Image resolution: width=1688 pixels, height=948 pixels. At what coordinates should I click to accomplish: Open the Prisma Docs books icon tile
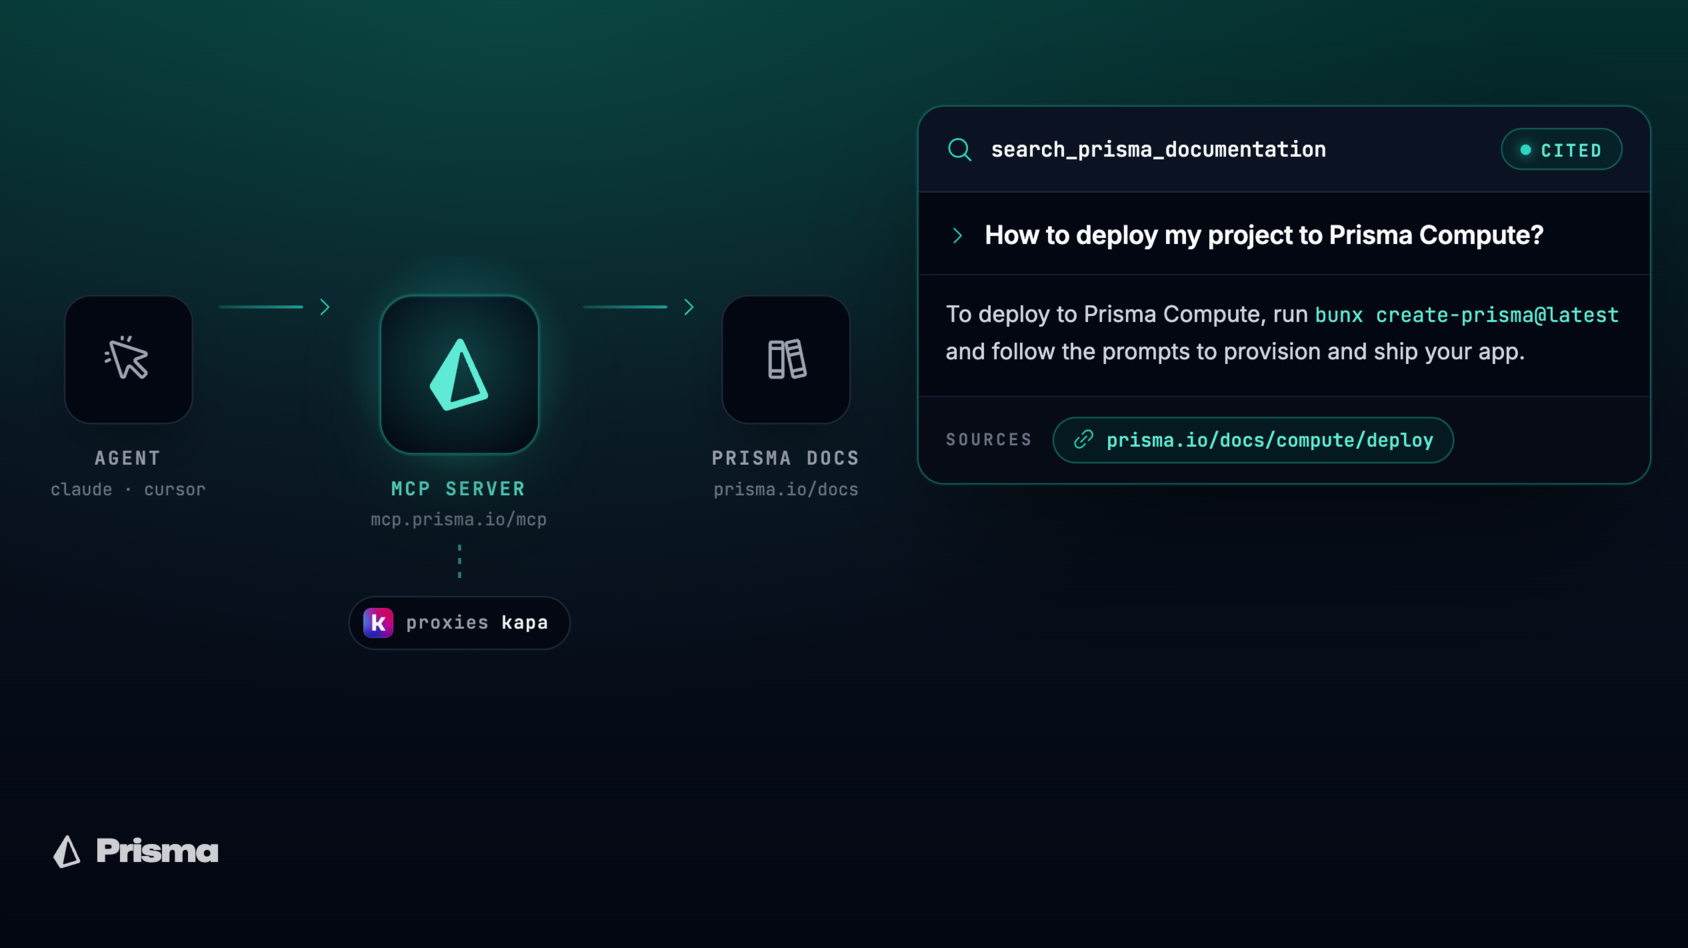point(786,359)
